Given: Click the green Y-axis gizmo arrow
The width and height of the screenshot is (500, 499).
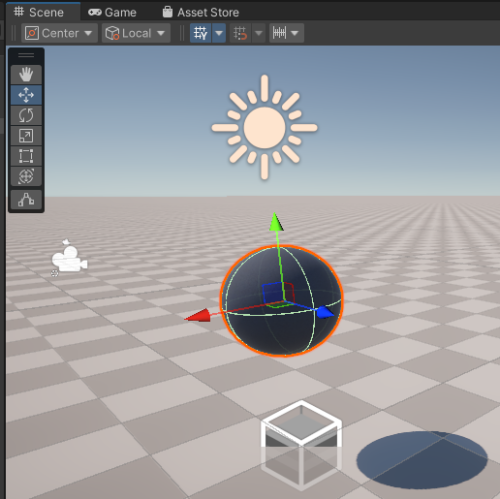Looking at the screenshot, I should pyautogui.click(x=276, y=222).
